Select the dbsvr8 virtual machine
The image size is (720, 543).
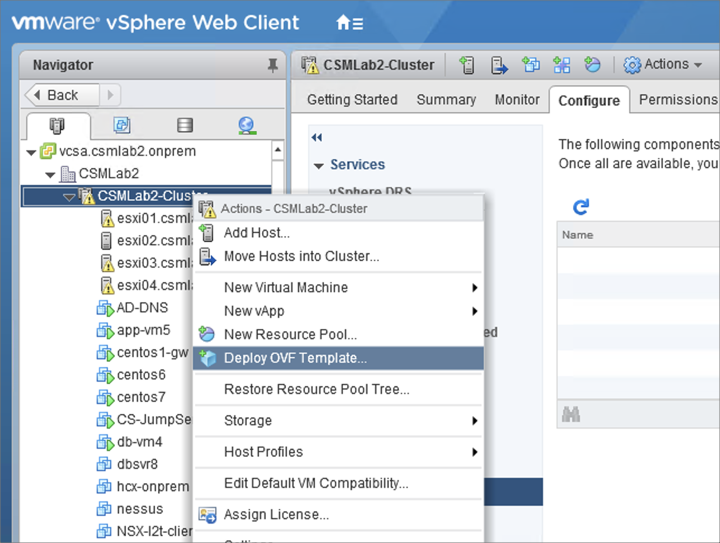coord(127,465)
